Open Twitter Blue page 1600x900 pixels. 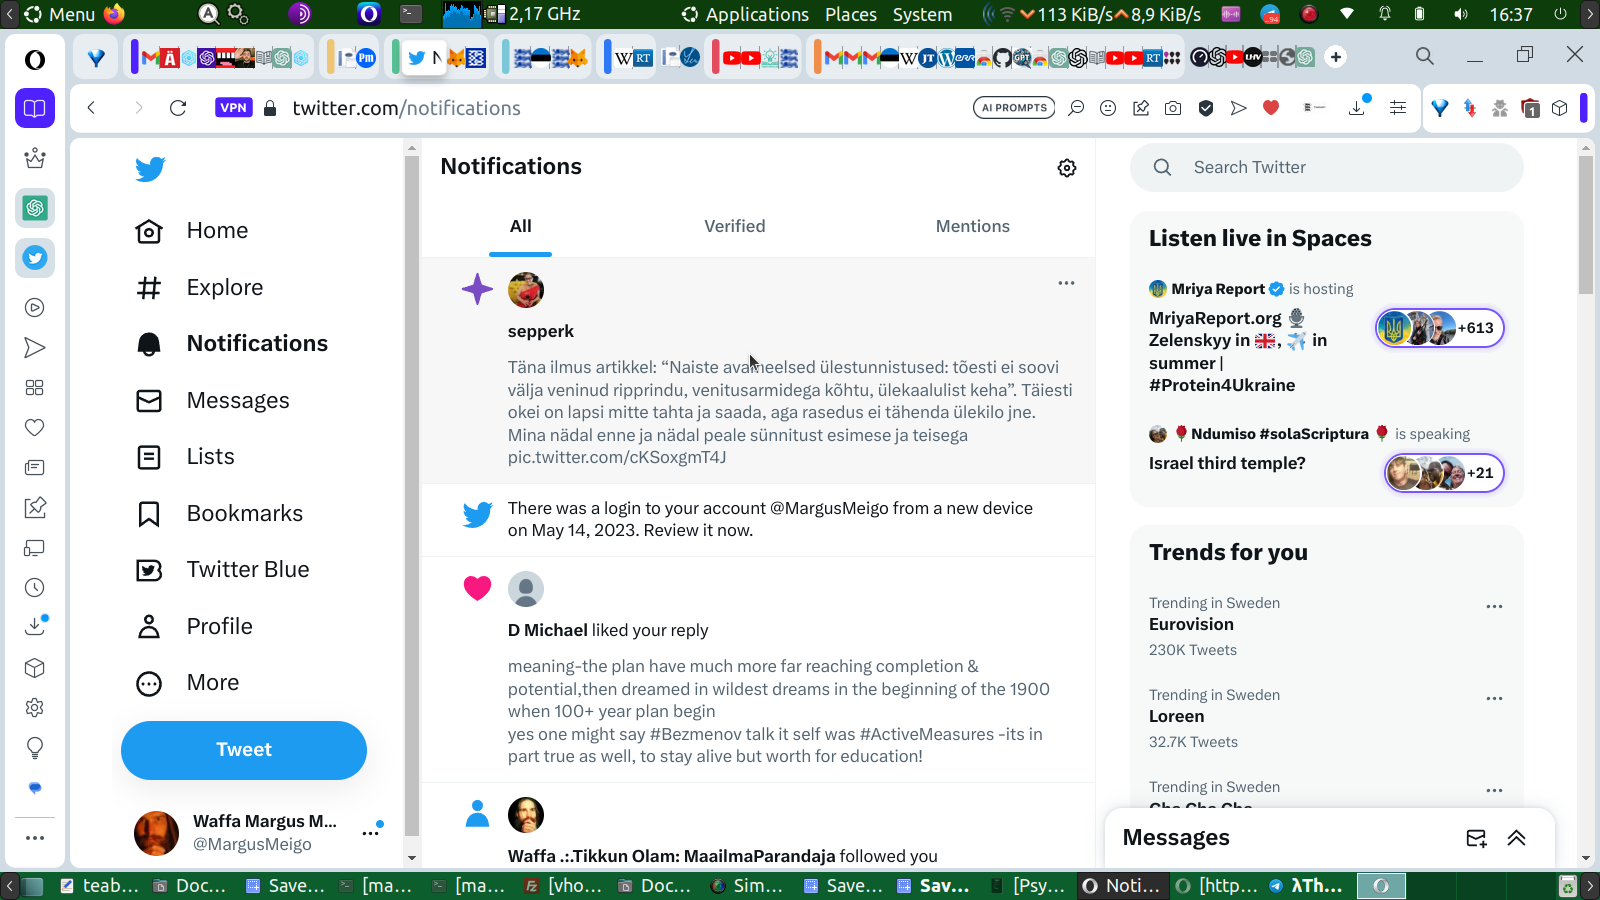click(x=223, y=570)
